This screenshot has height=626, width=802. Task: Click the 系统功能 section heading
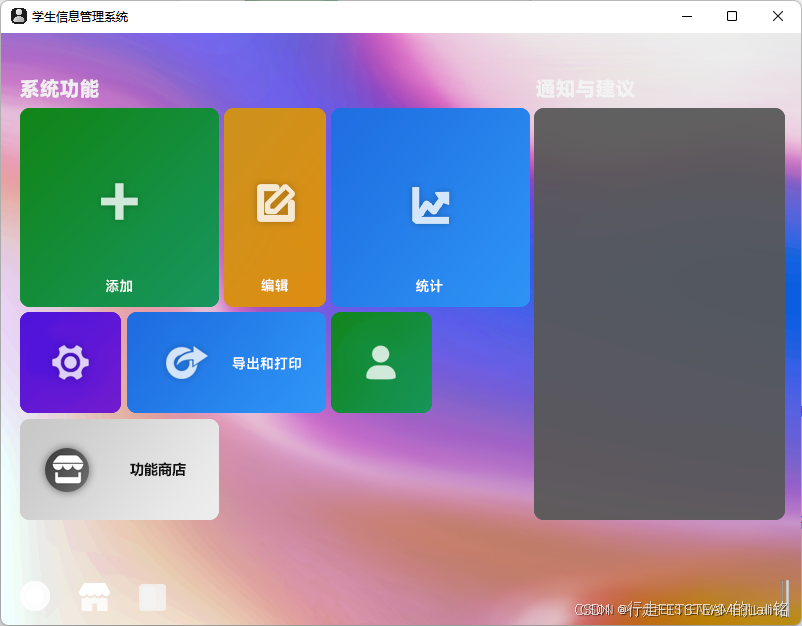click(x=59, y=89)
